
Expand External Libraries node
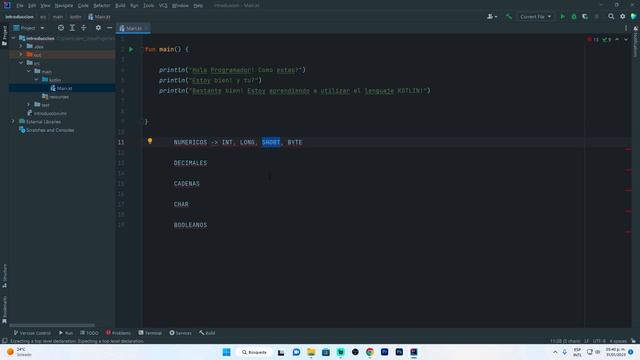coord(13,122)
